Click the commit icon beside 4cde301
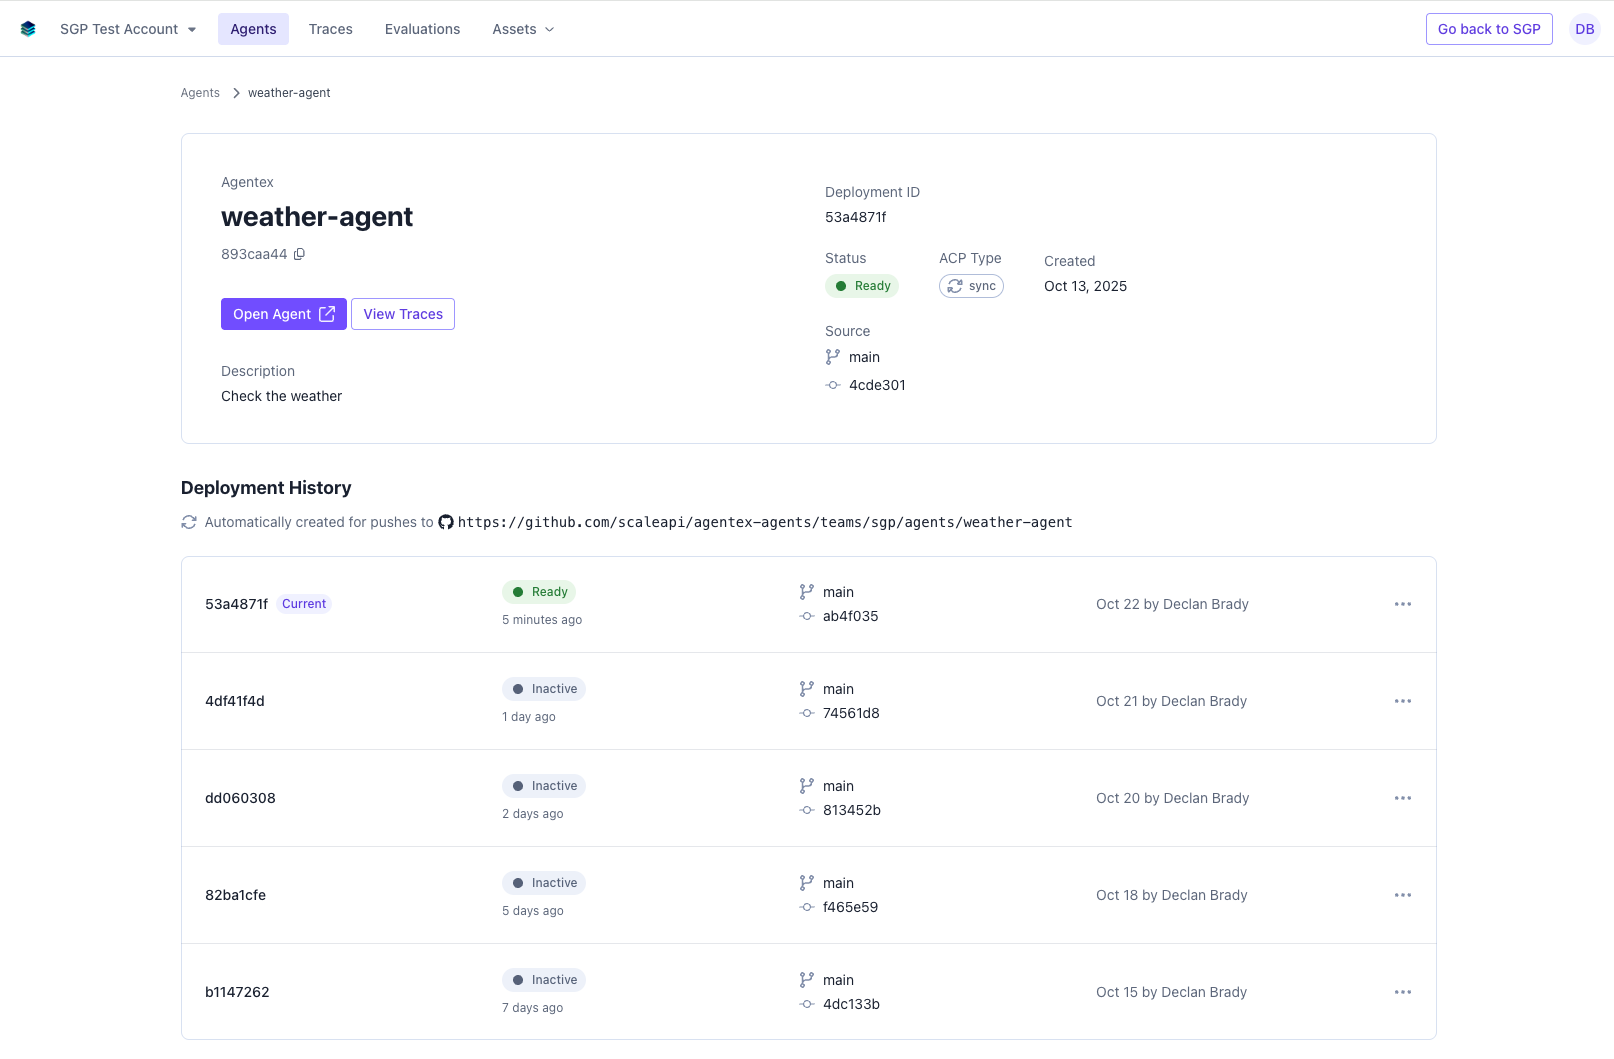The height and width of the screenshot is (1059, 1614). pos(832,384)
